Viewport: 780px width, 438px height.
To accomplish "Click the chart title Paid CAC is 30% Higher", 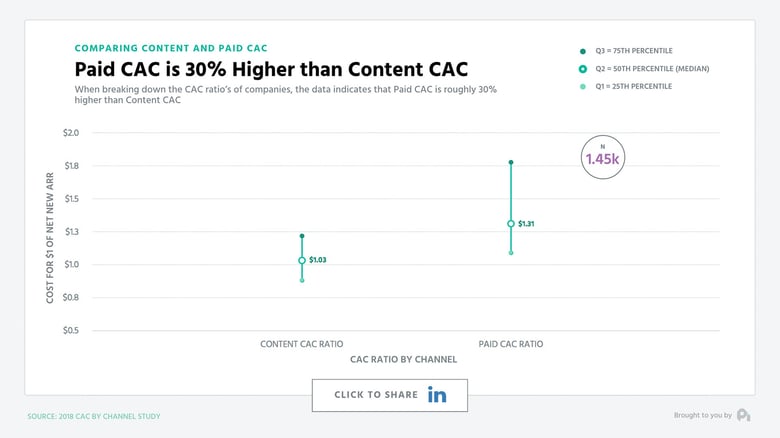I will tap(271, 69).
